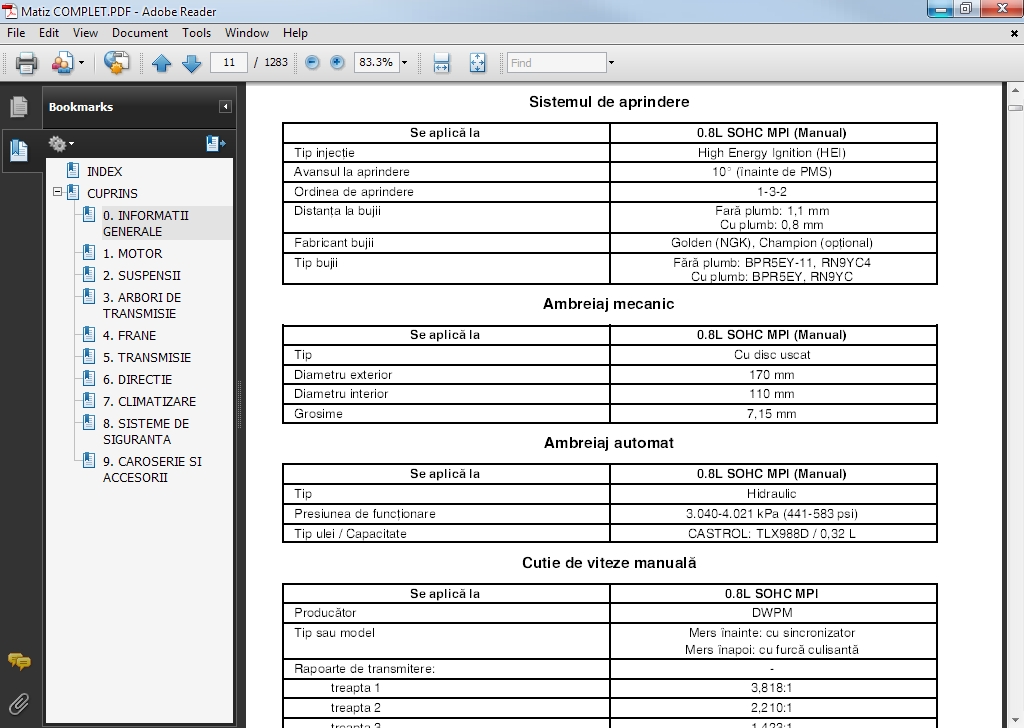This screenshot has width=1024, height=728.
Task: Open the View menu
Action: (x=85, y=33)
